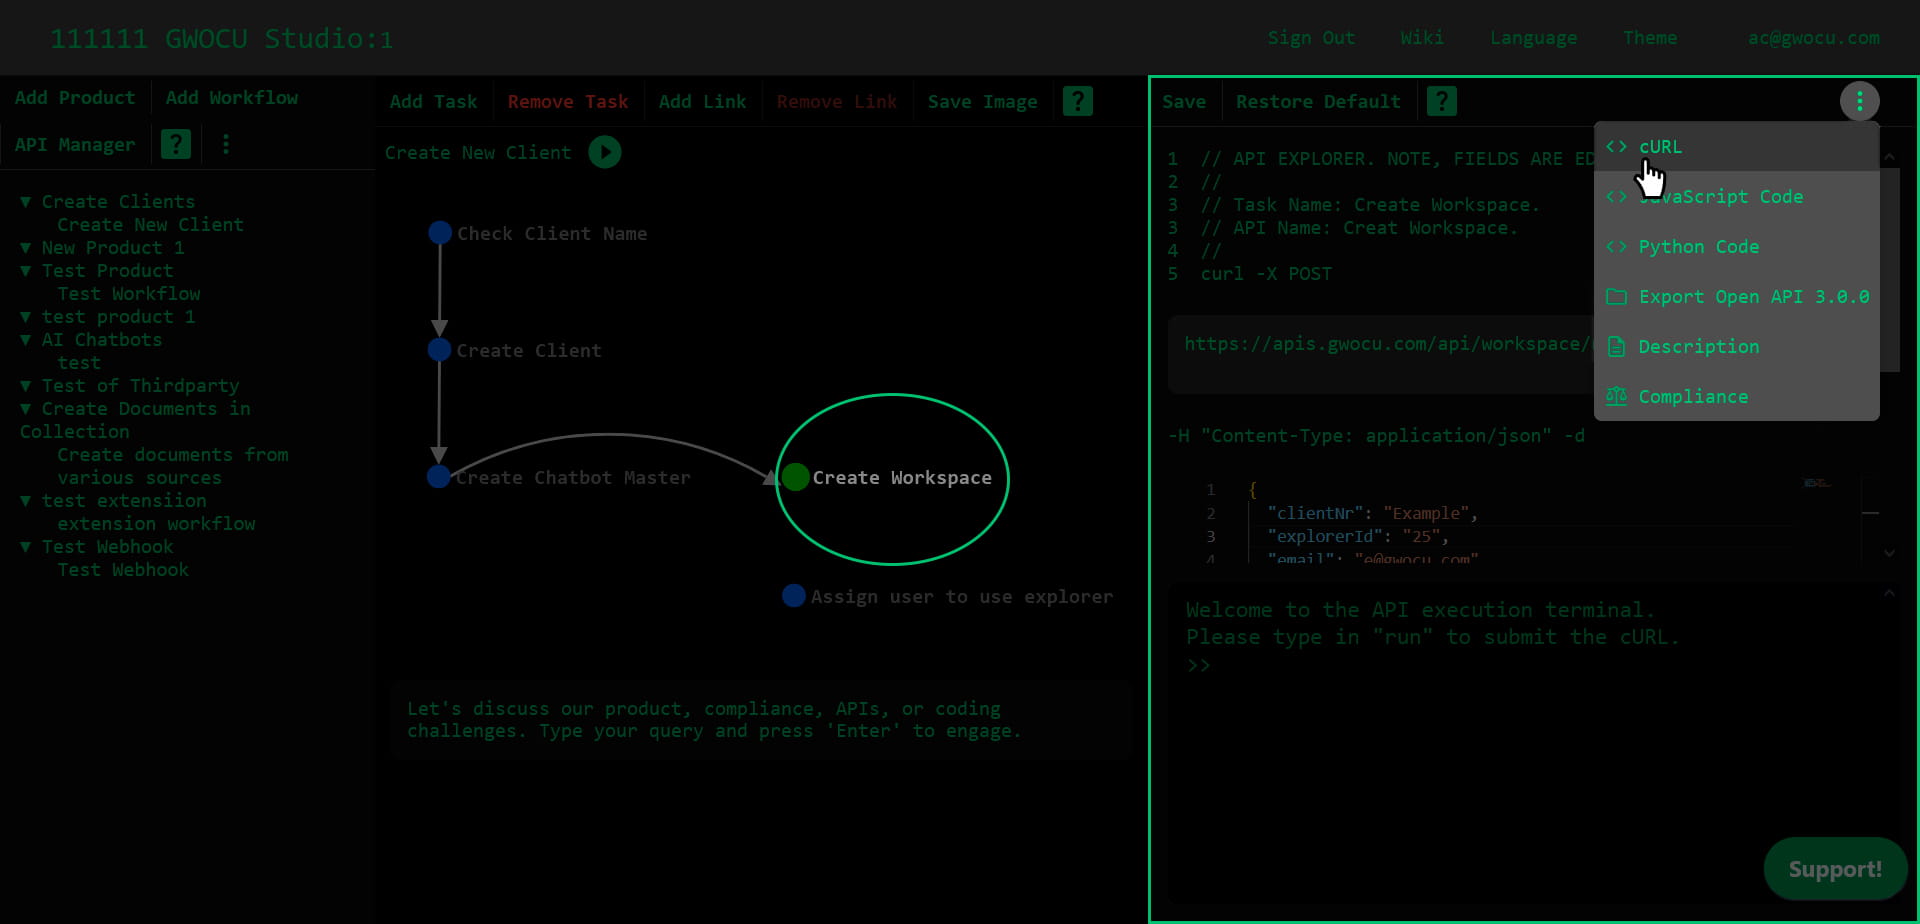Click Restore Default button

tap(1318, 101)
